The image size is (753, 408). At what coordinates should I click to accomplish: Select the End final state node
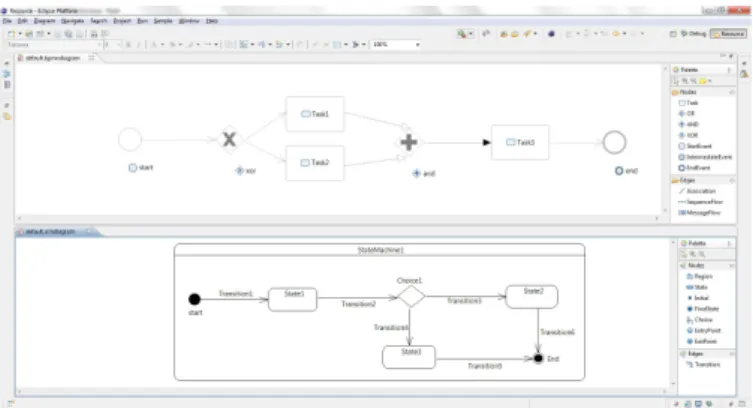[x=538, y=358]
